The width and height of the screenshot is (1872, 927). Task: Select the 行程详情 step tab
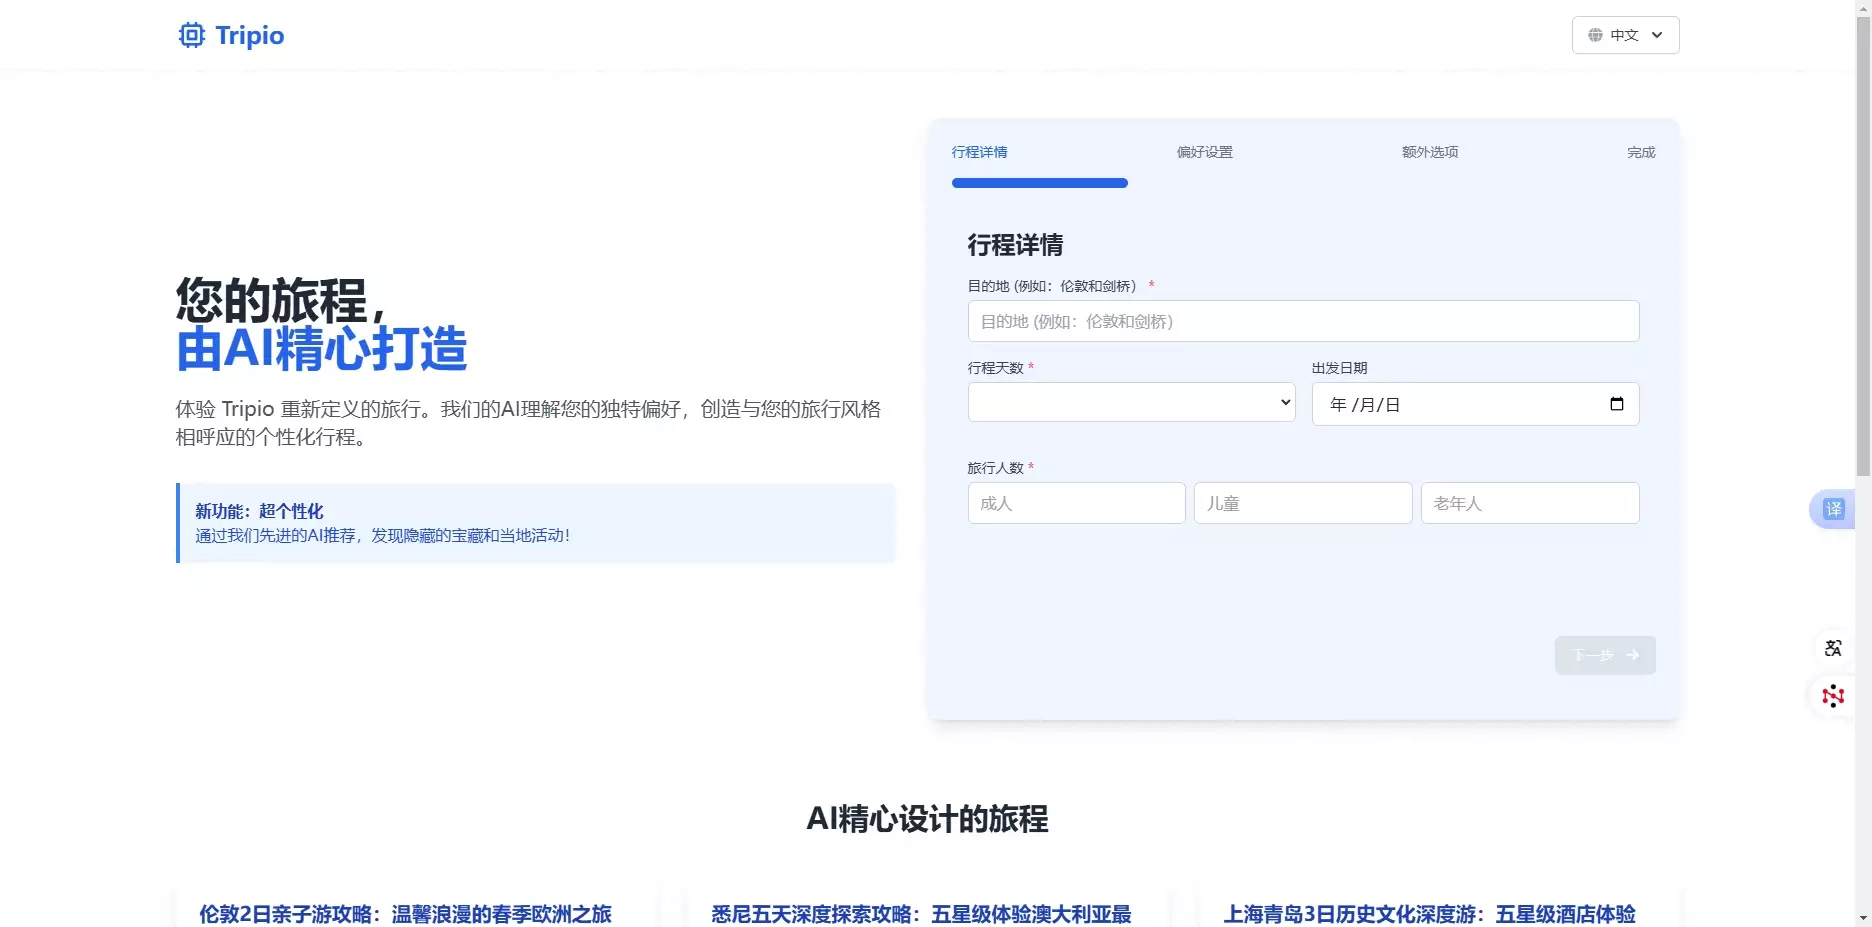(979, 152)
